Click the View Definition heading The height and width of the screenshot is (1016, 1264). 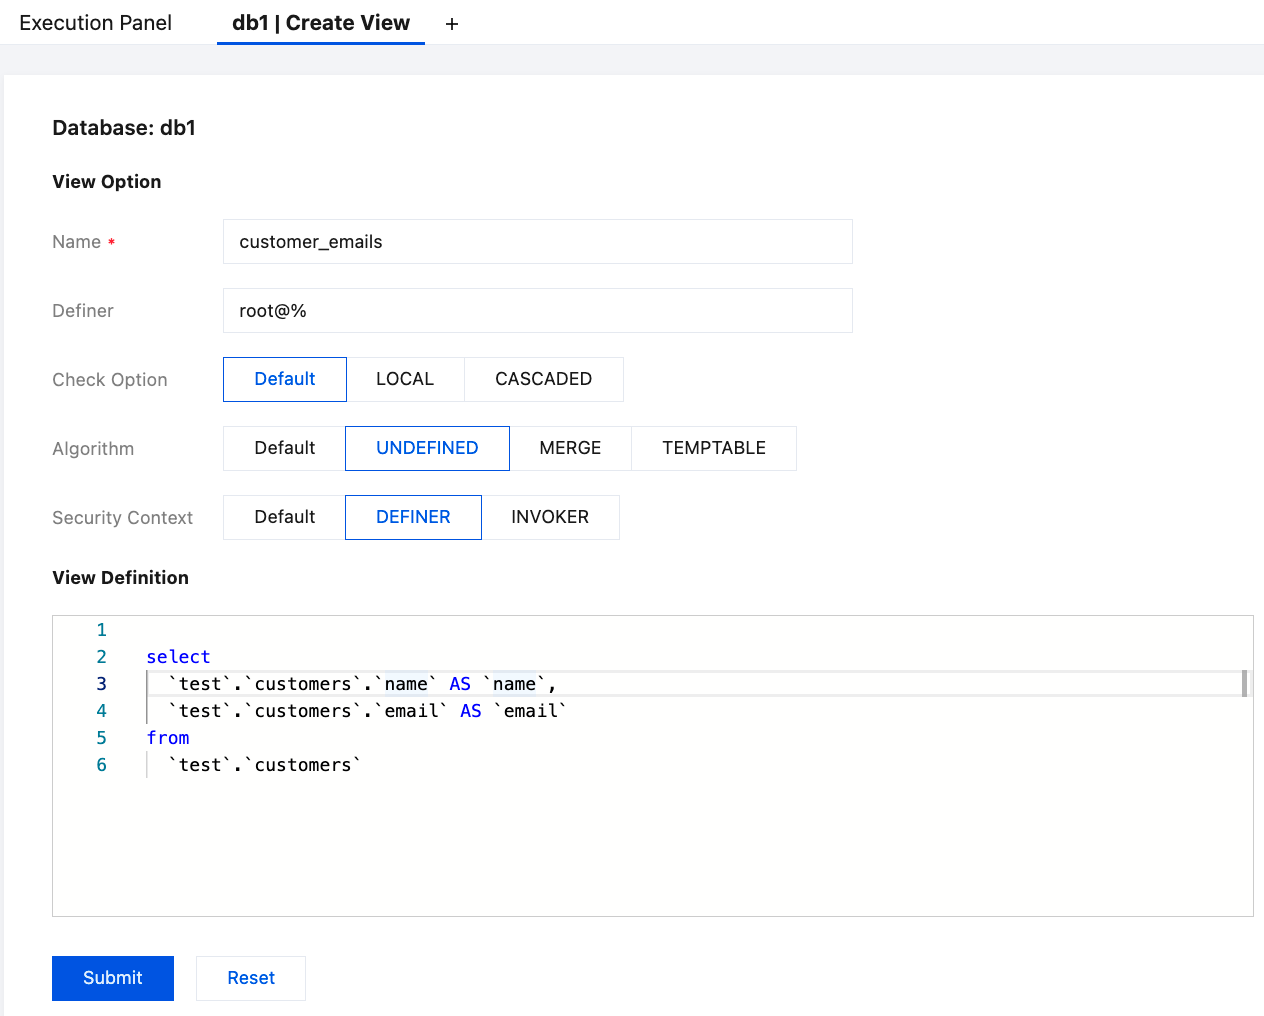tap(120, 578)
